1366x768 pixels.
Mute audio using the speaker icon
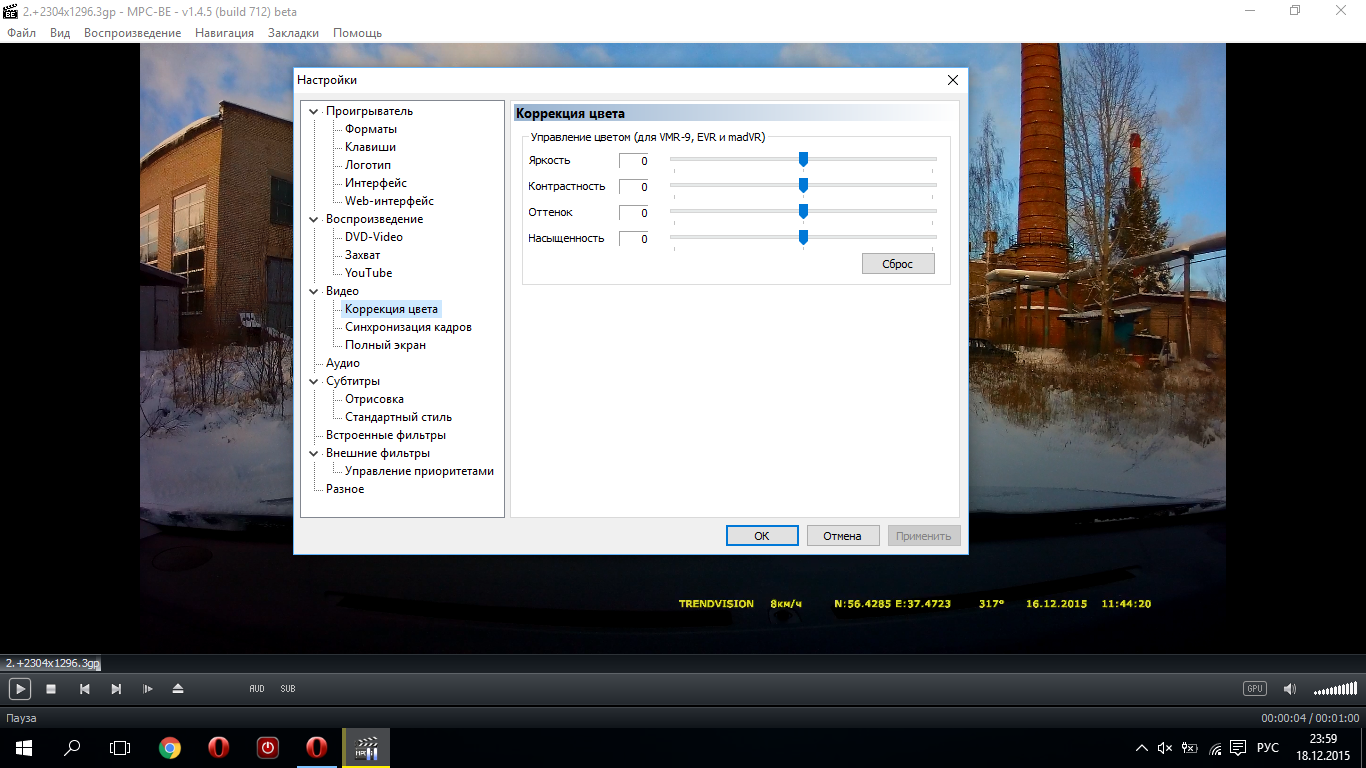point(1289,689)
